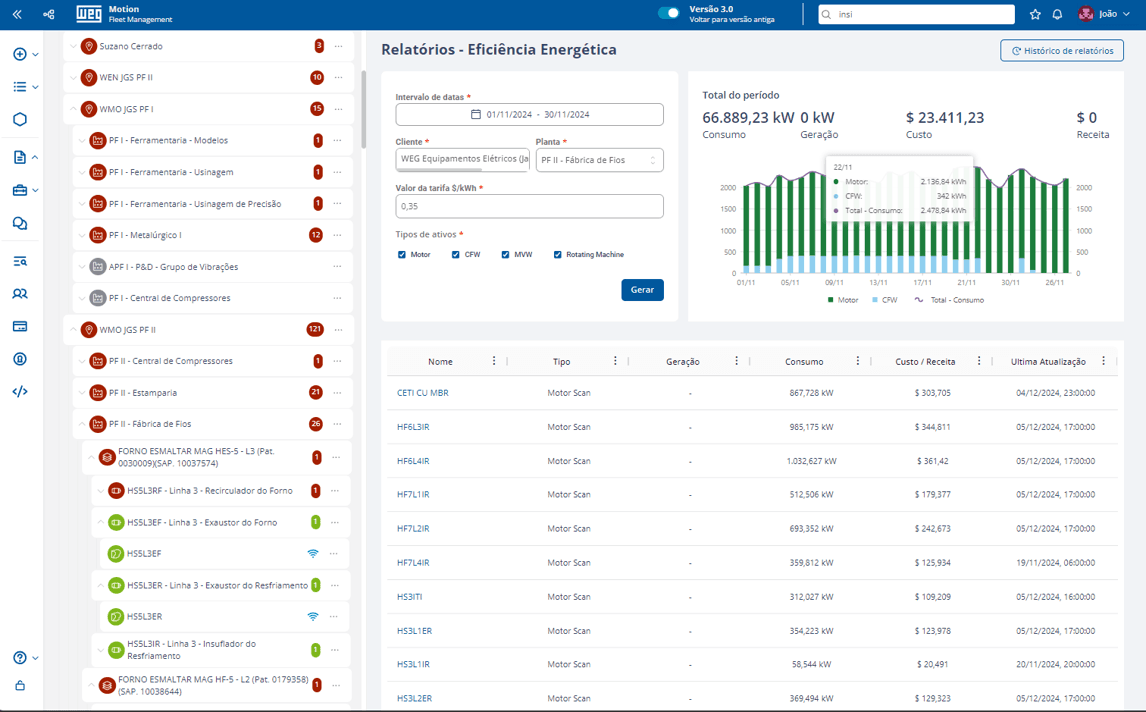This screenshot has width=1146, height=712.
Task: Open the chat bubbles icon in the sidebar
Action: [x=20, y=224]
